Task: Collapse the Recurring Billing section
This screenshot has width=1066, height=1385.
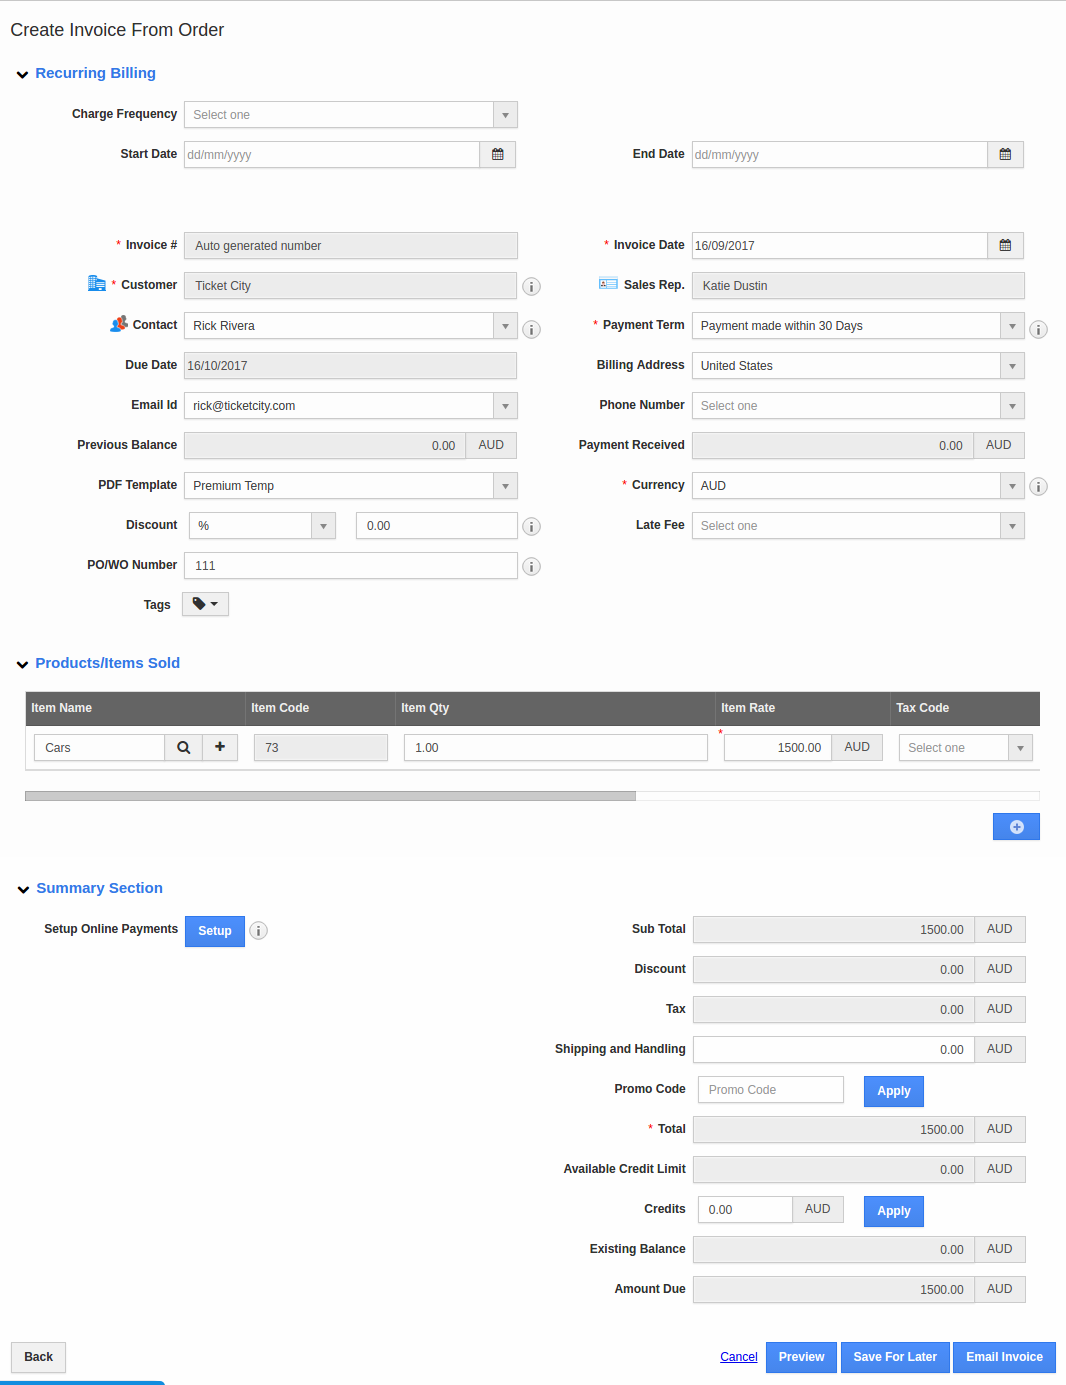Action: tap(22, 75)
